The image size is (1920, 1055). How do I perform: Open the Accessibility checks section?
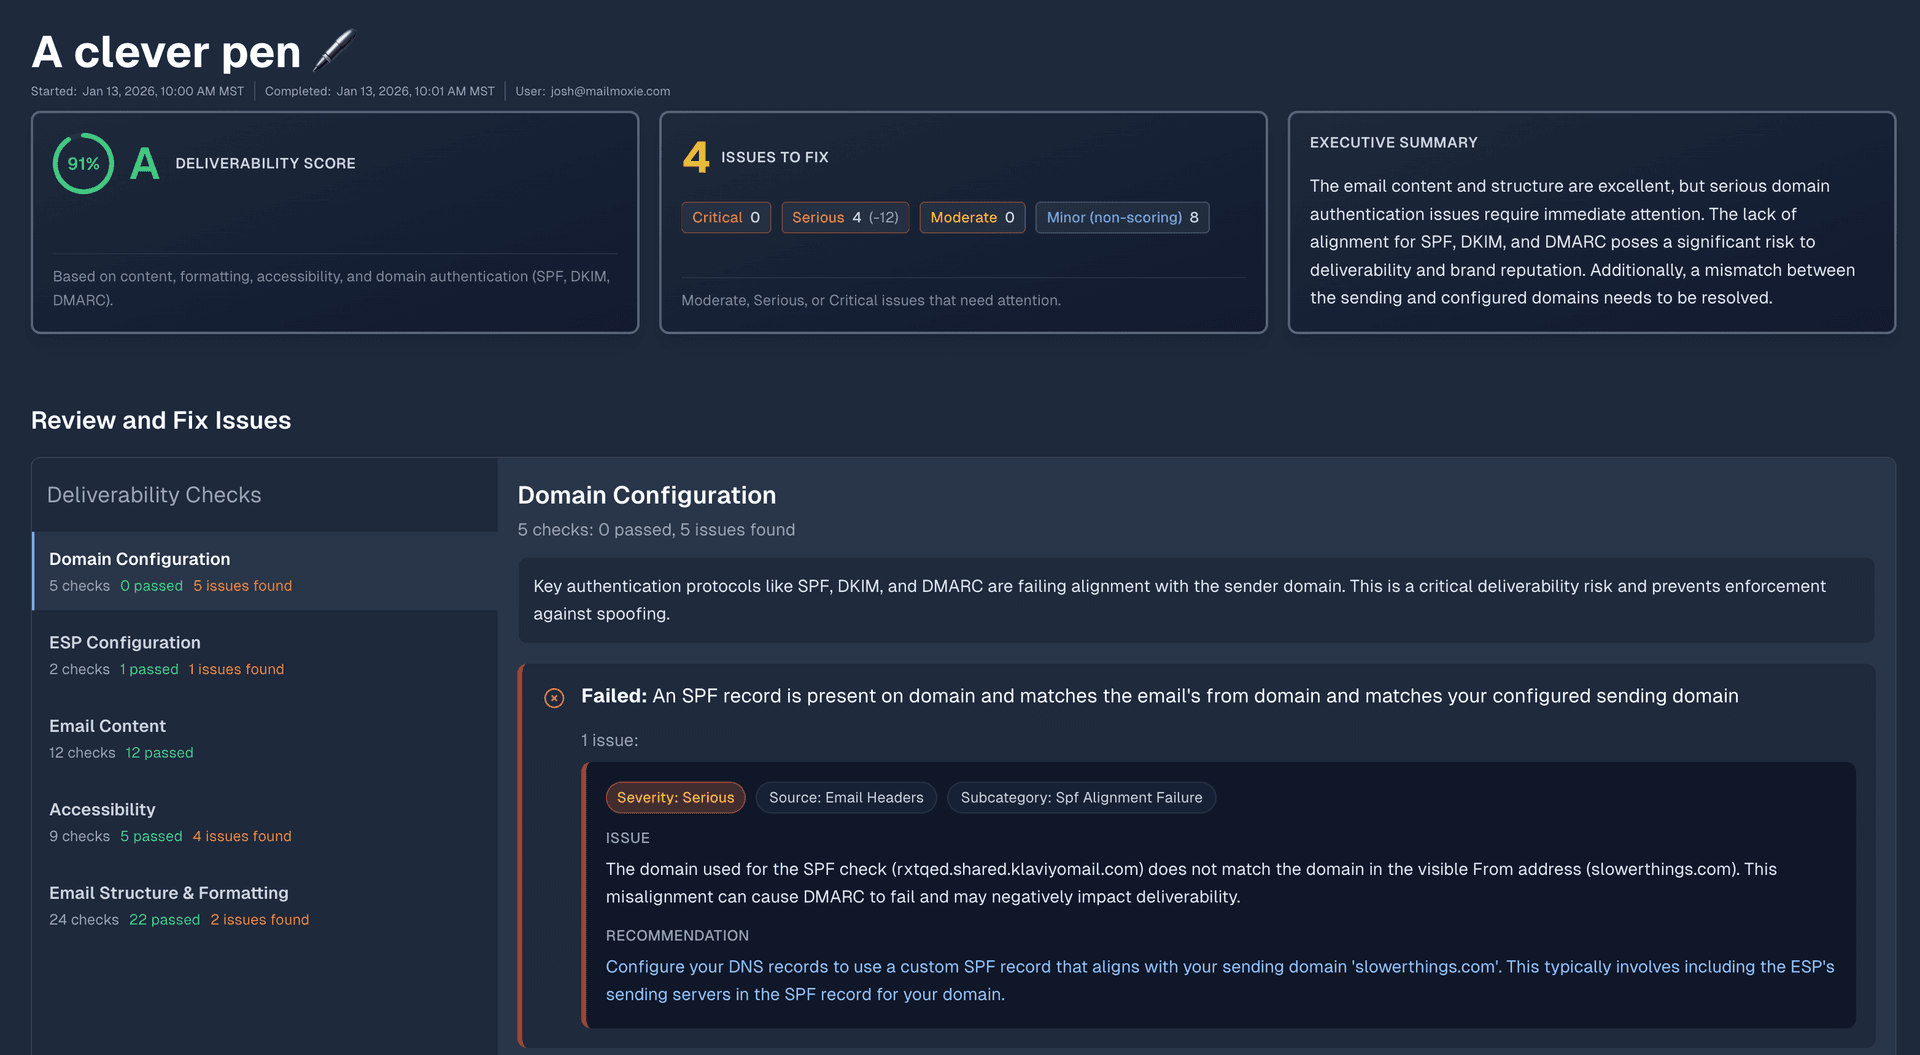point(102,809)
